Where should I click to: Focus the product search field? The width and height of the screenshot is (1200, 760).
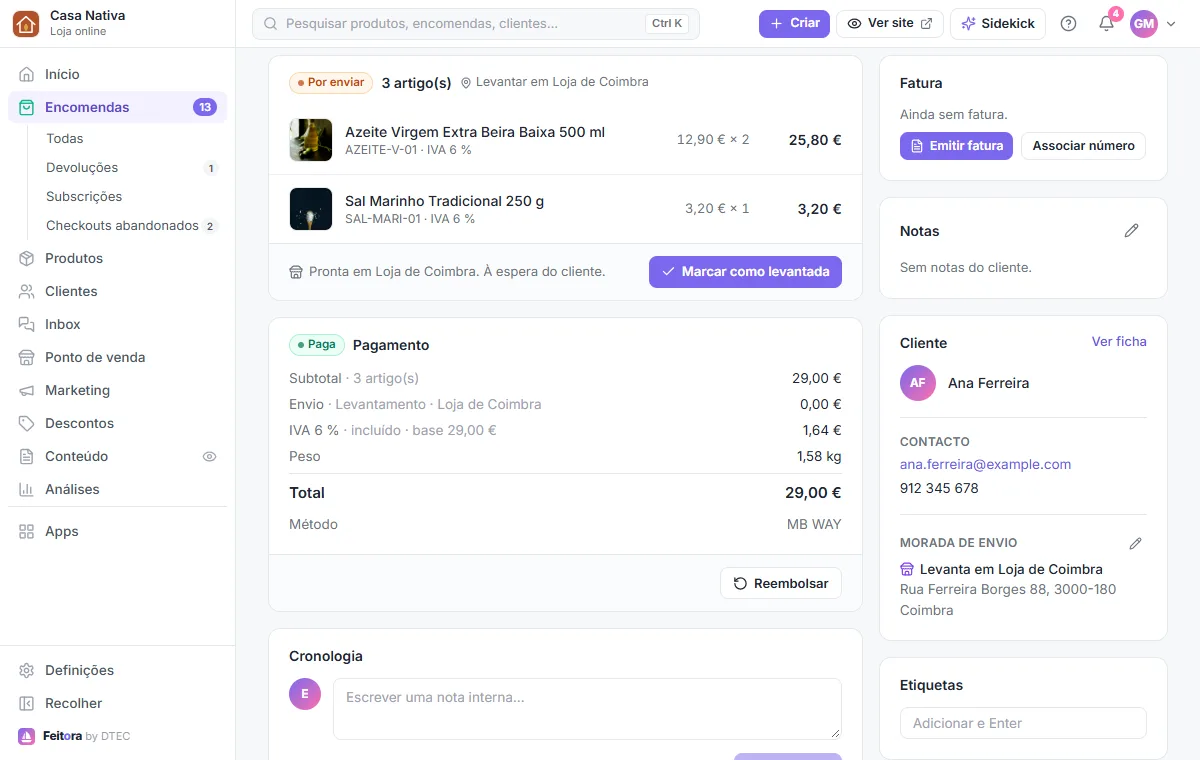476,24
